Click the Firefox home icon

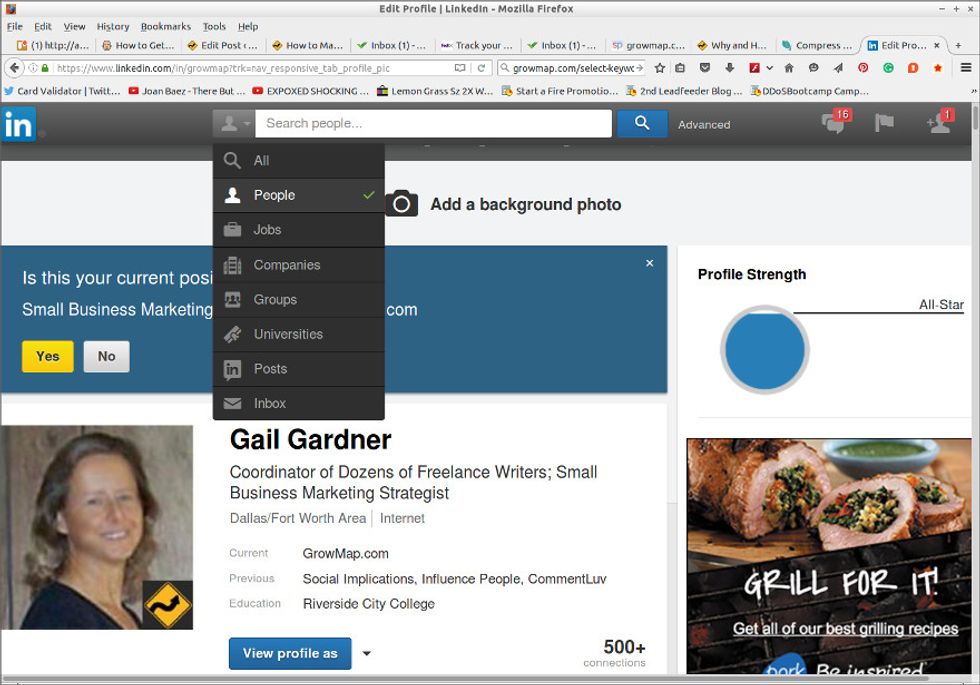789,68
